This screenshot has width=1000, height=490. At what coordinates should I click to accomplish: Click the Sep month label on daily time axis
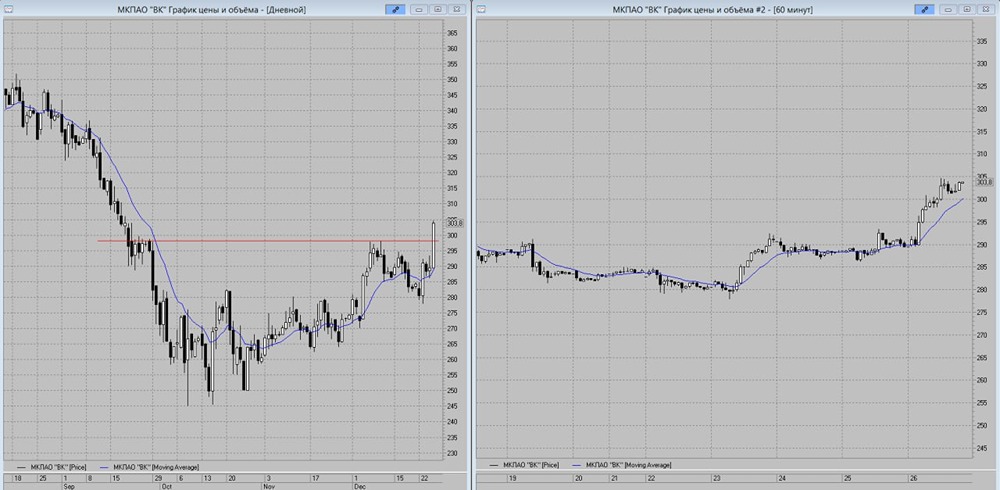pos(67,486)
